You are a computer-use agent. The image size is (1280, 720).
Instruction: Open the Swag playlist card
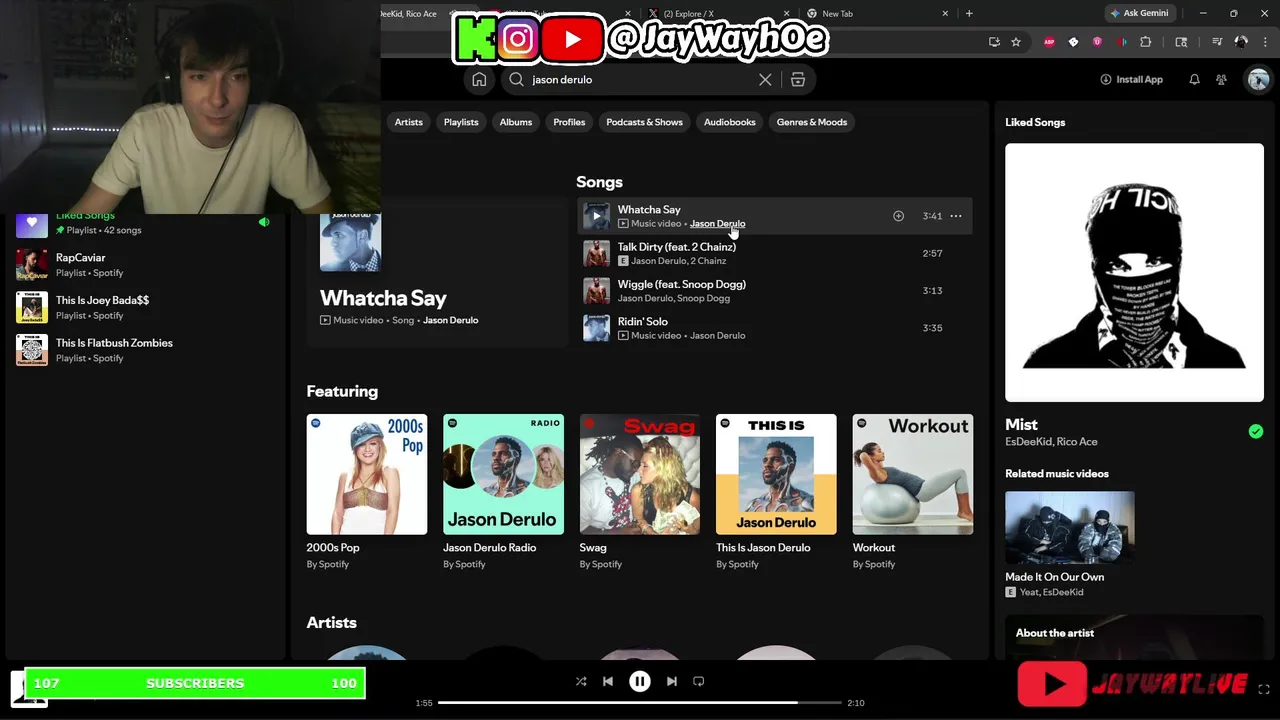640,492
